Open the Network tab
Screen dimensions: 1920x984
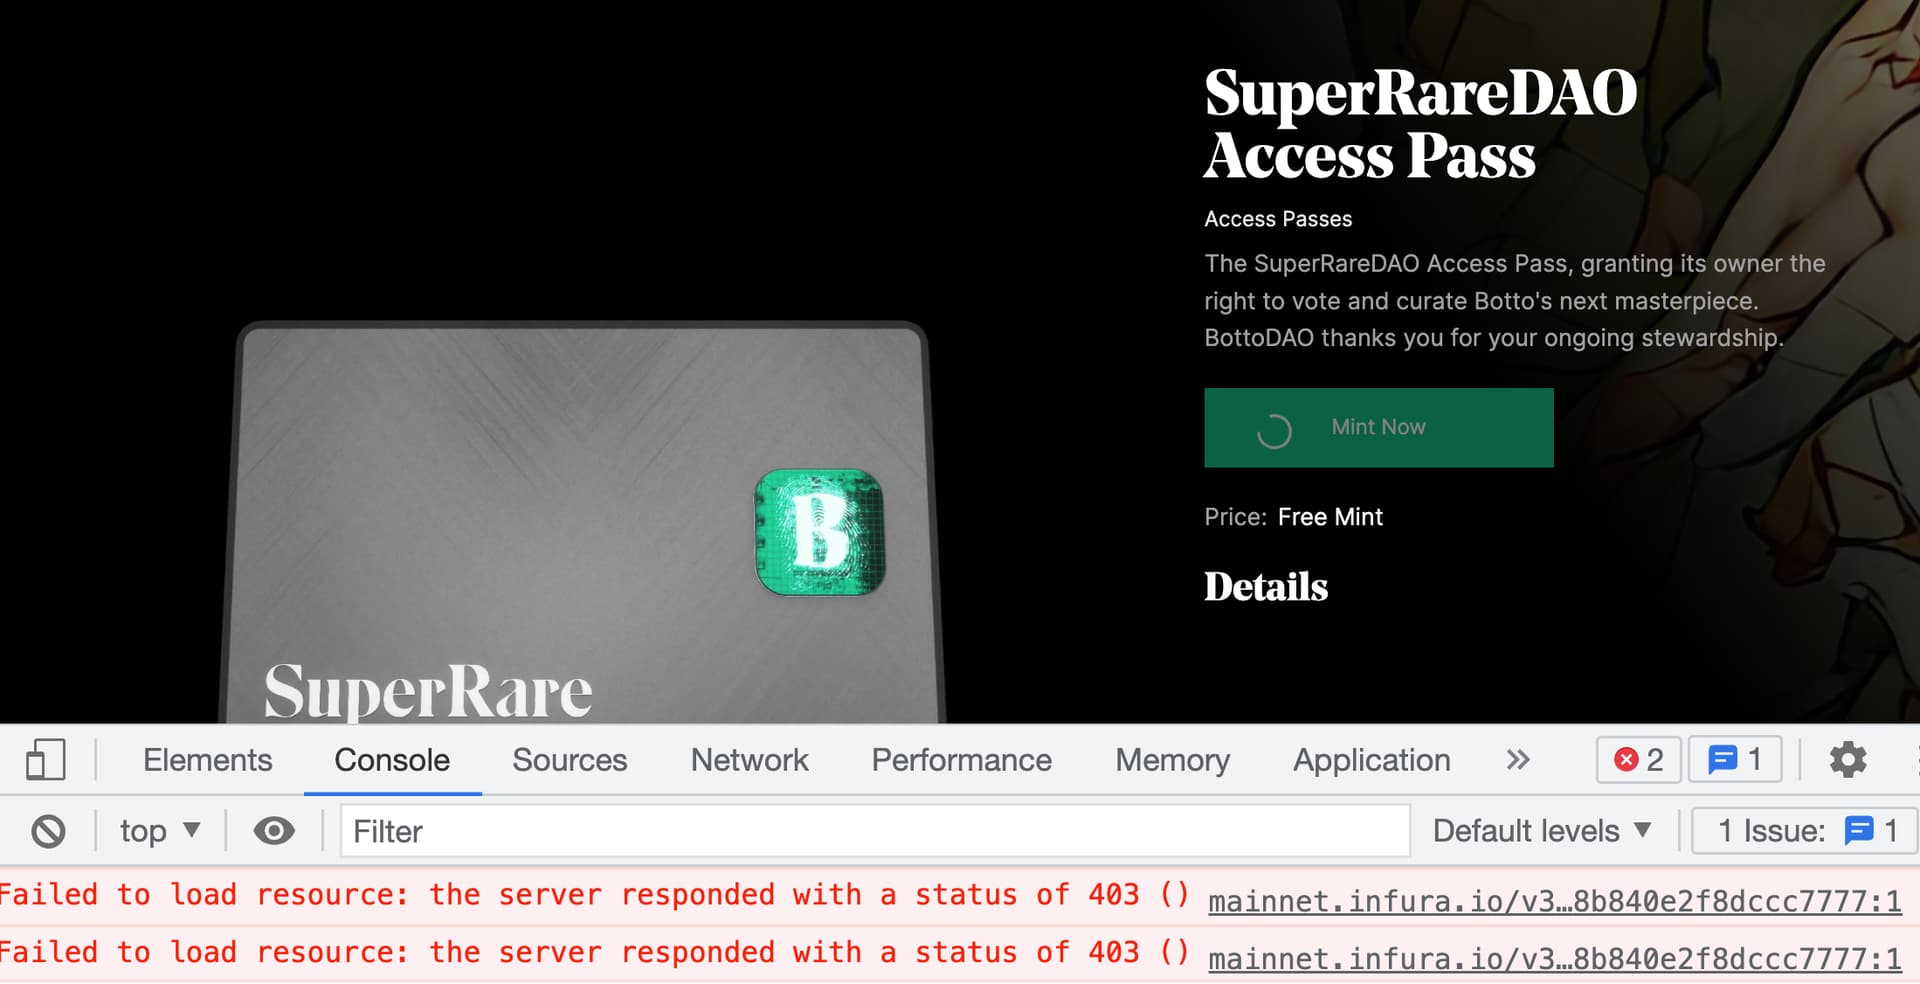749,760
